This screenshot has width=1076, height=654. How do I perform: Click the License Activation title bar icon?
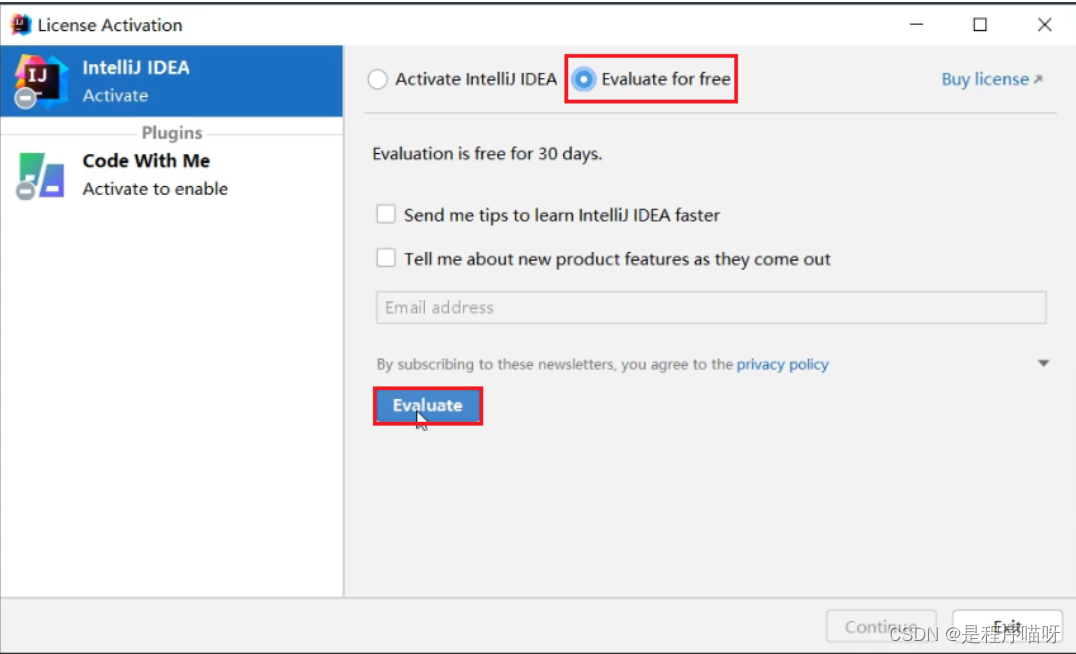[21, 25]
